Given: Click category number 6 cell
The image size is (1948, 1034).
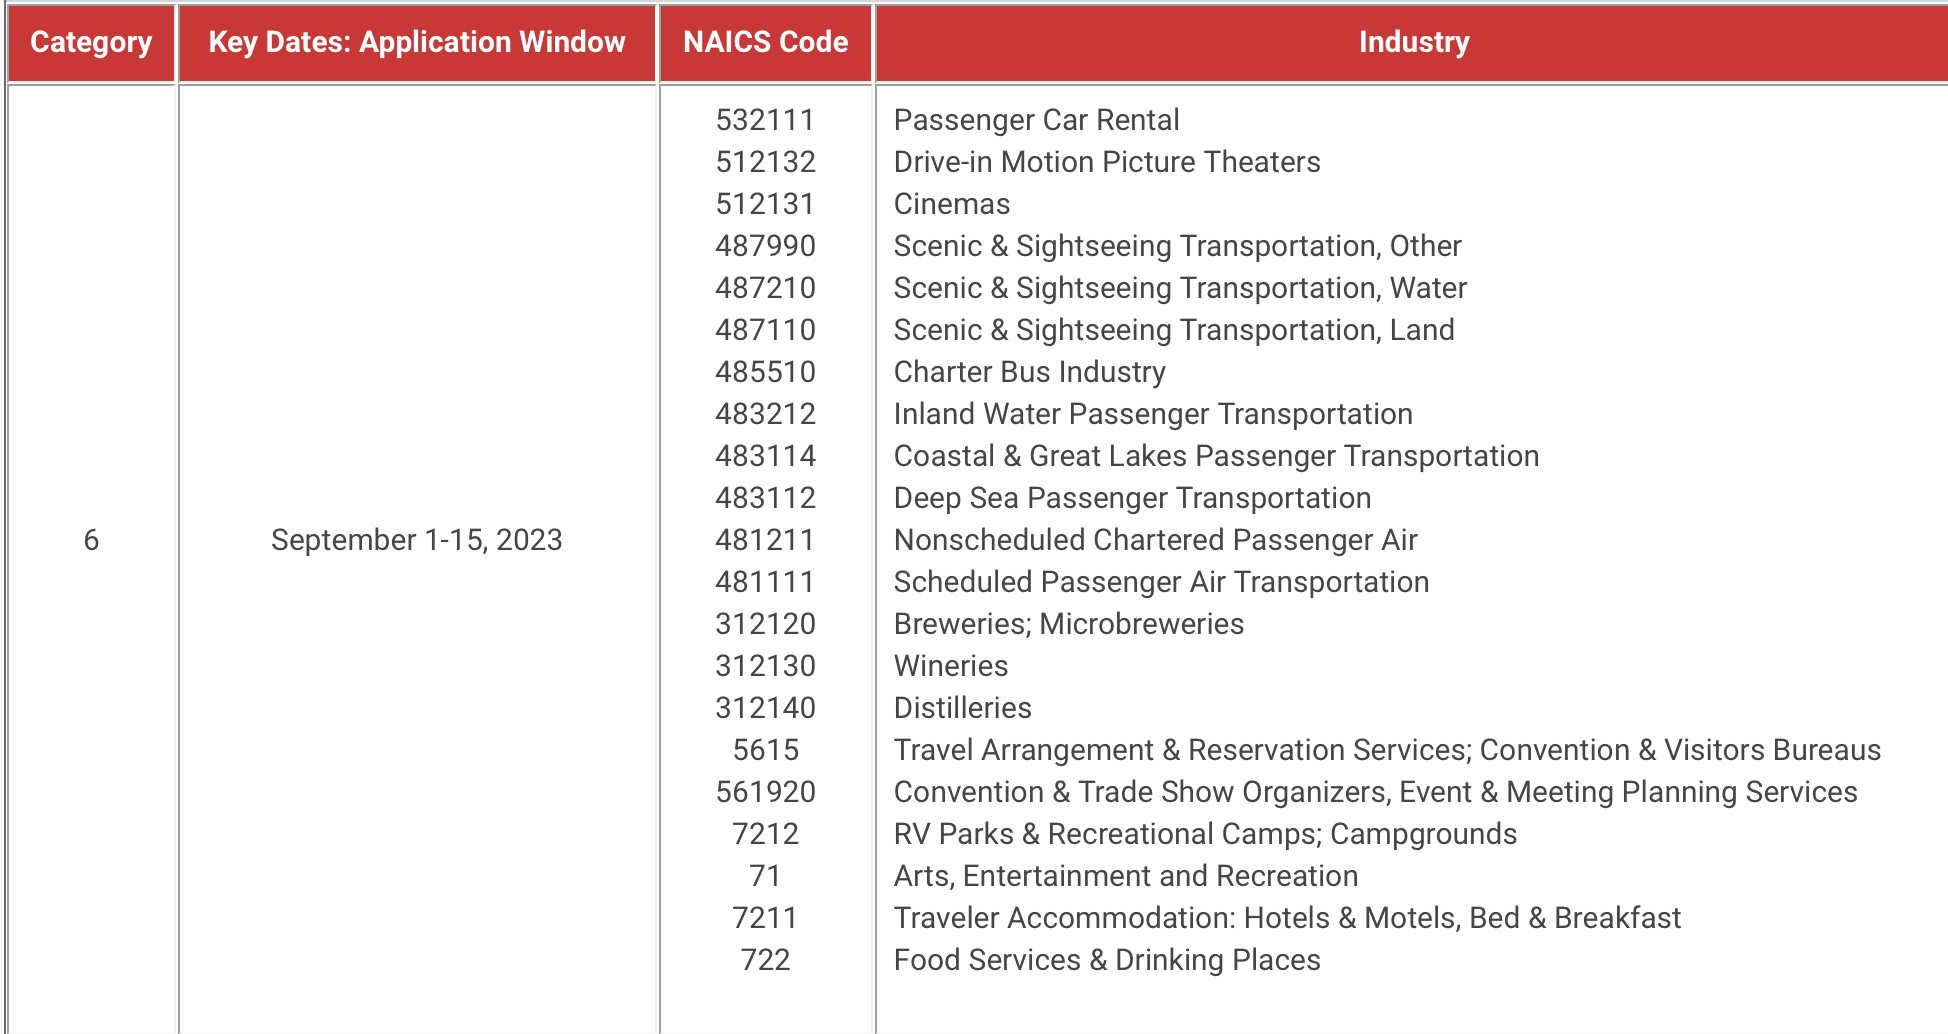Looking at the screenshot, I should (91, 540).
